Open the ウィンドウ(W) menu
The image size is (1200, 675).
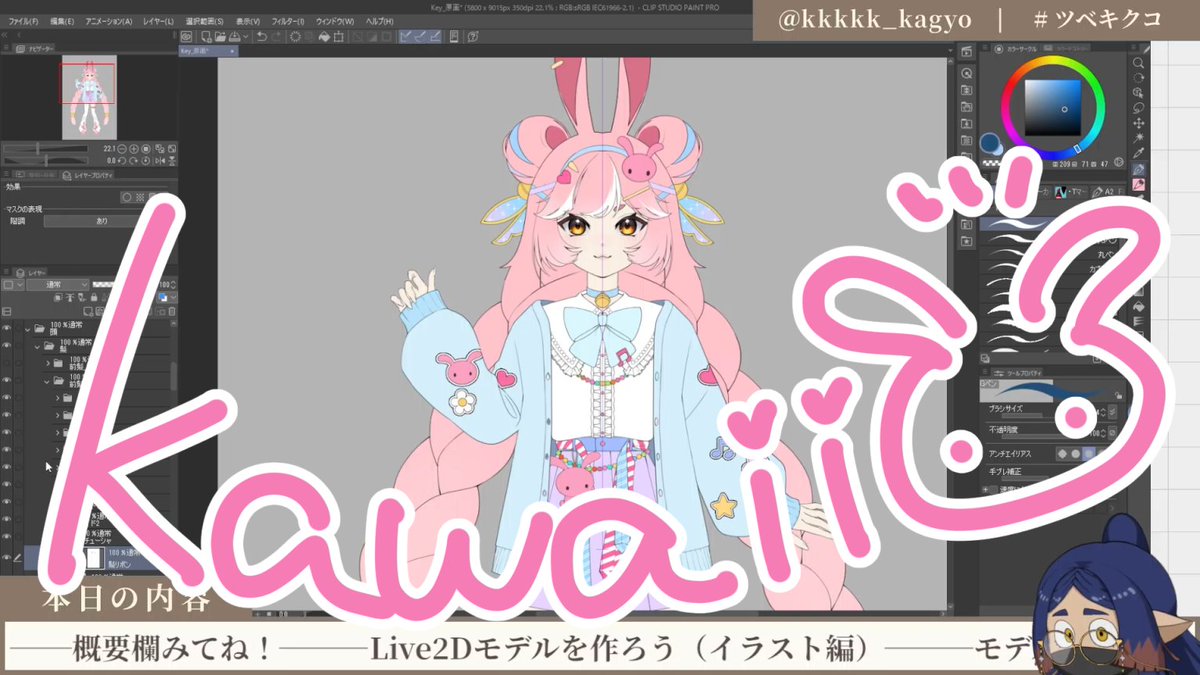click(337, 20)
